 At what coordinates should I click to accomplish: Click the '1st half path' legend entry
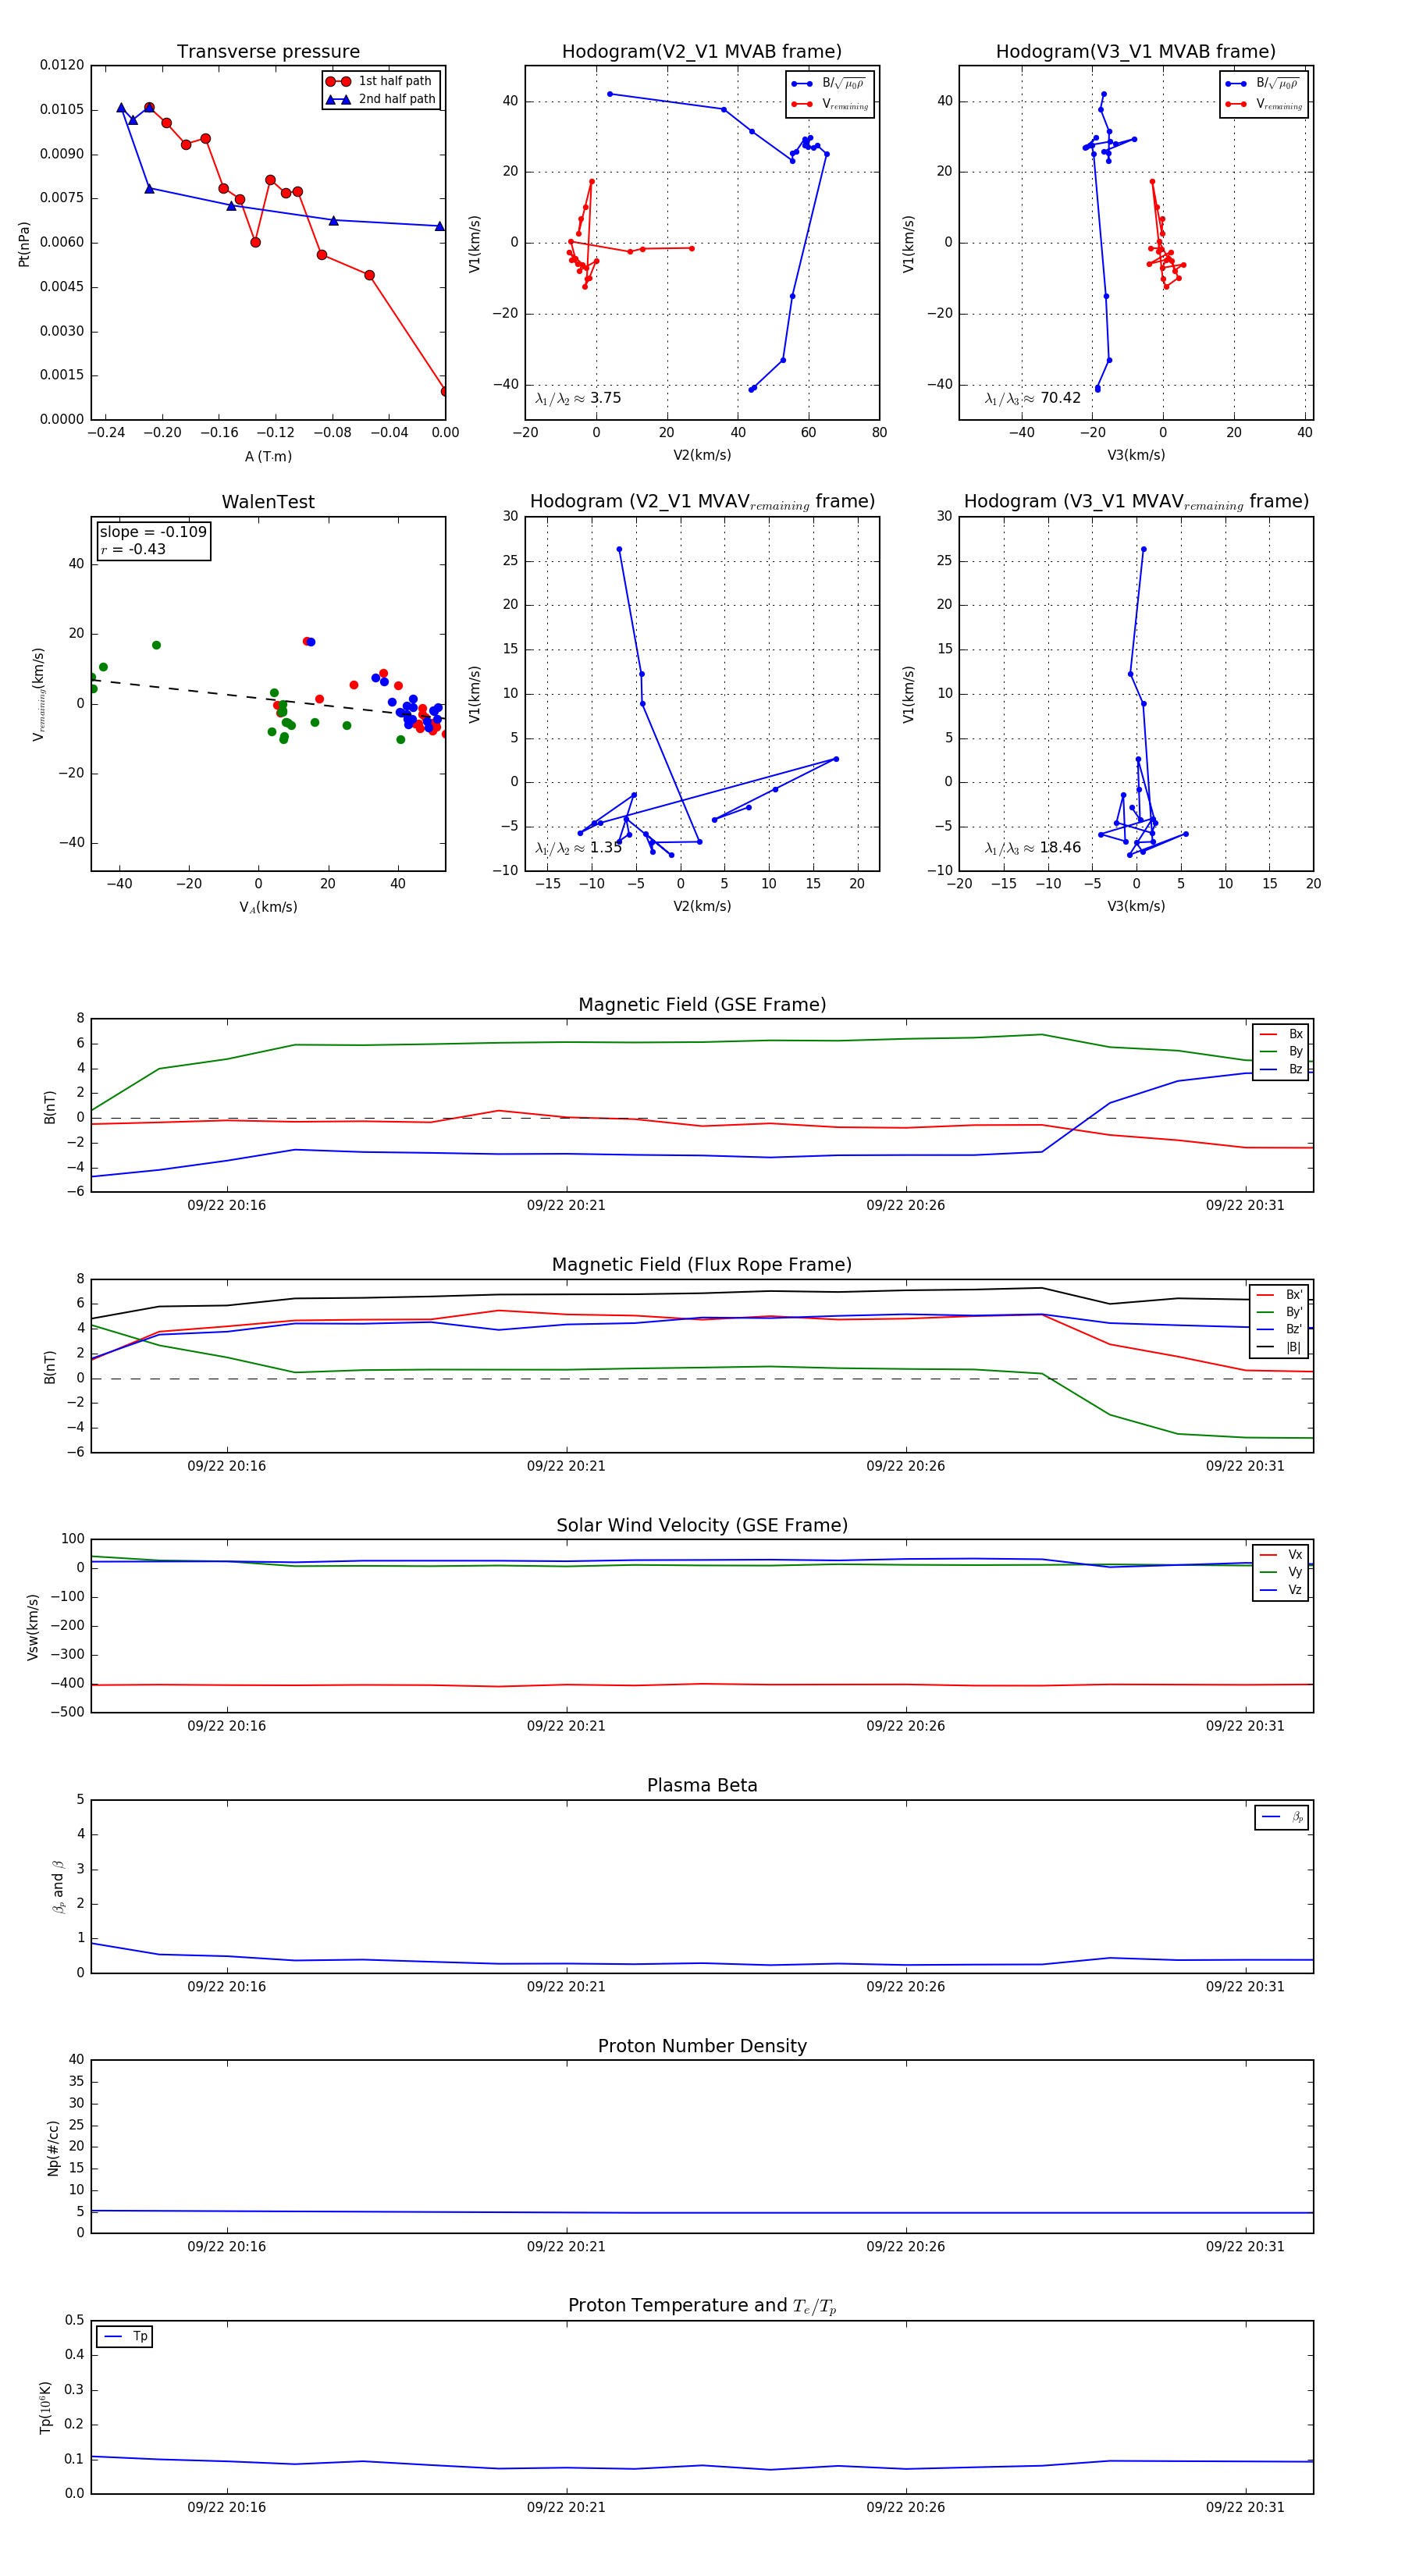pyautogui.click(x=381, y=81)
